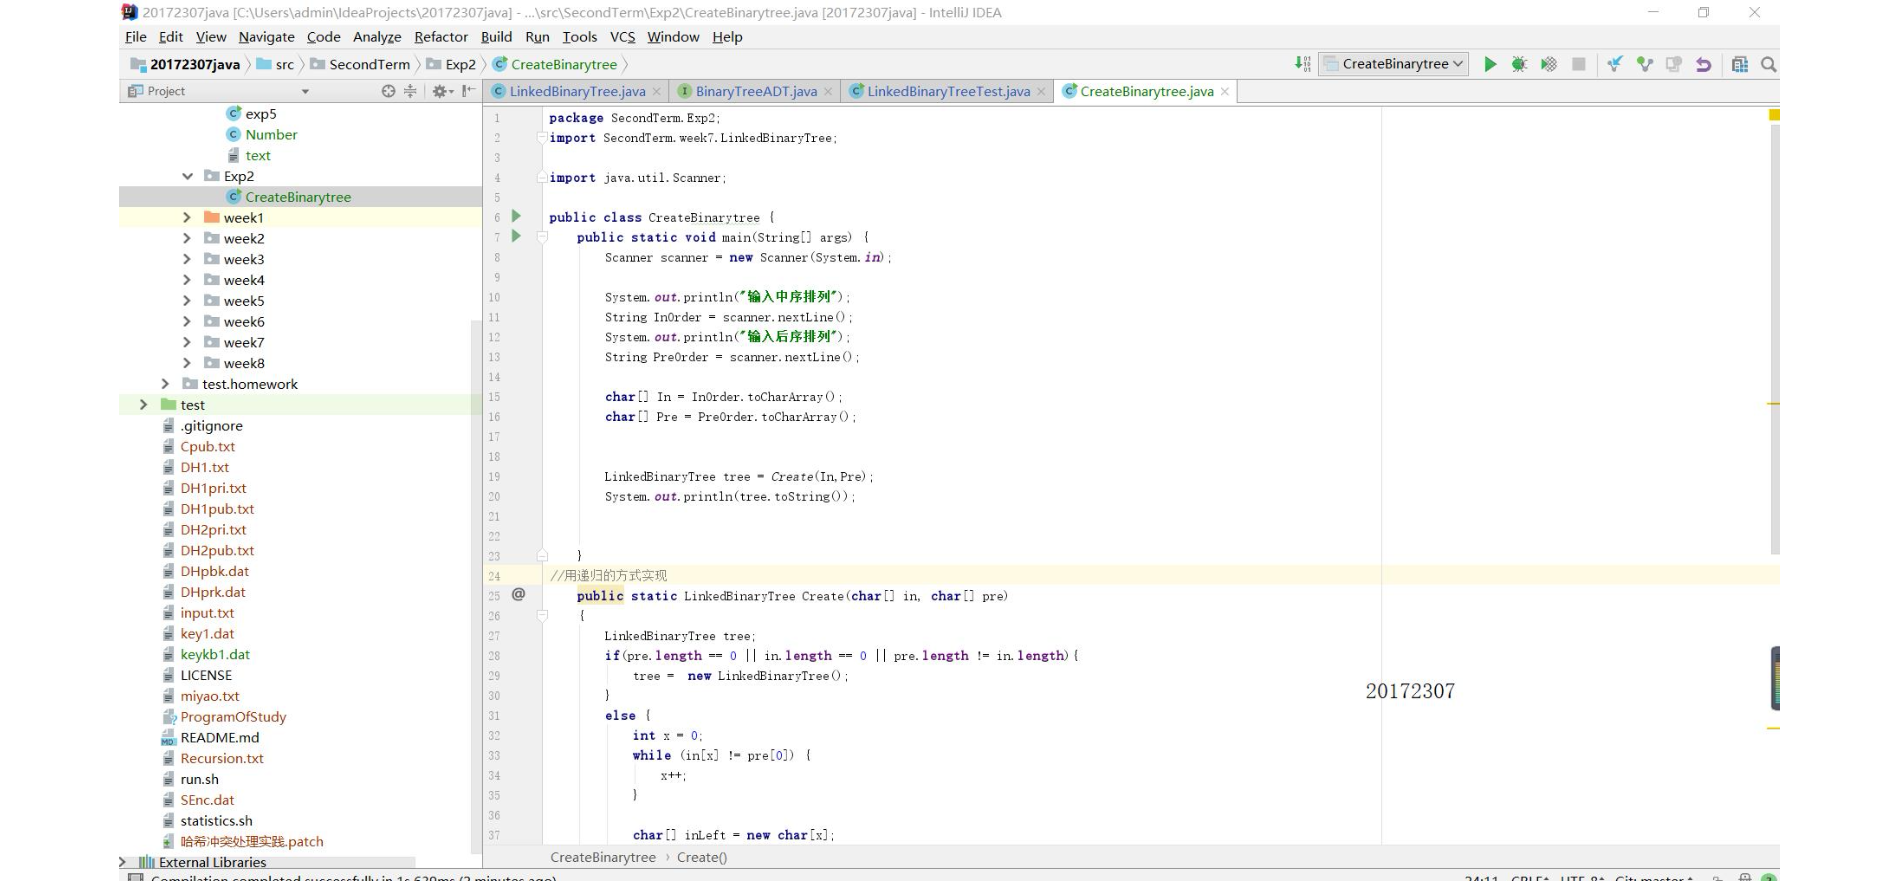1899x881 pixels.
Task: Click CreateBinarytree breadcrumb below the editor
Action: 603,858
